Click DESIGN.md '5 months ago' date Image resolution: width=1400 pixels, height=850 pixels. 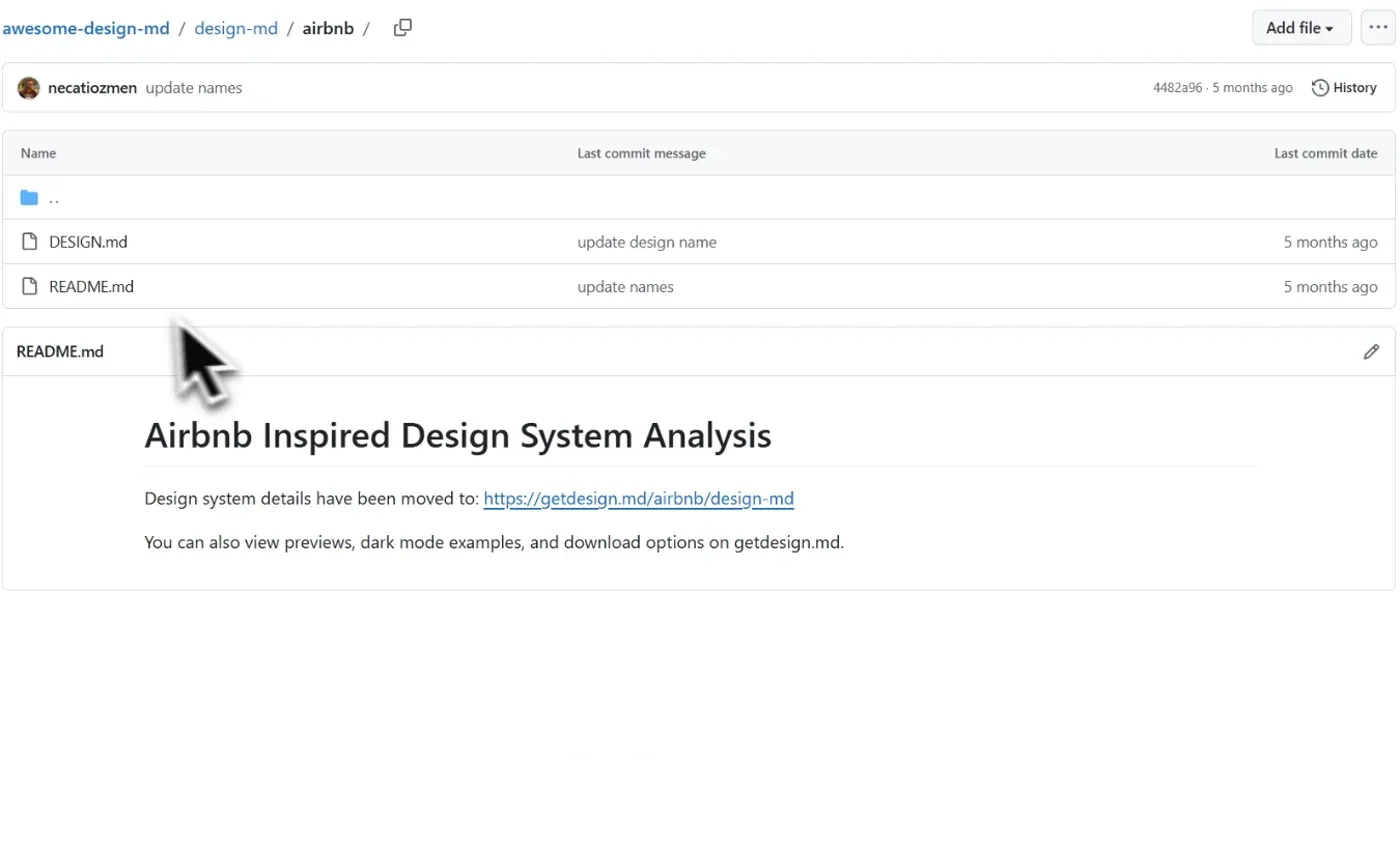[x=1330, y=242]
